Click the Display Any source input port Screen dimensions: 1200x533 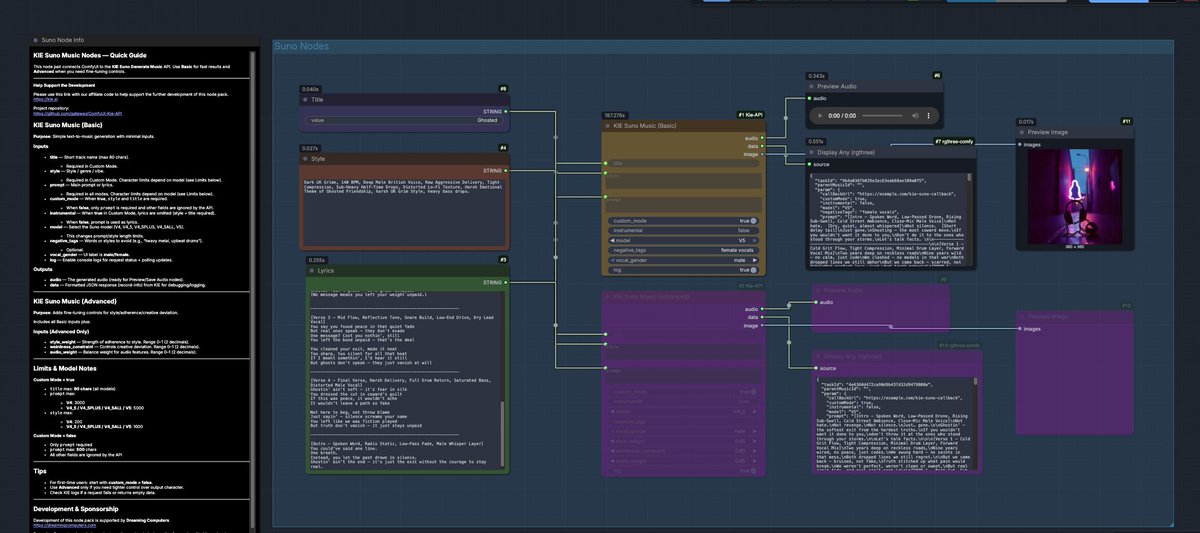pyautogui.click(x=810, y=164)
